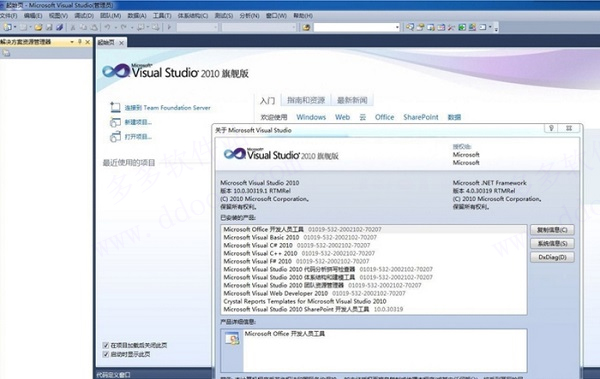
Task: Open the Toolbox via crossed-tools icon
Action: [451, 27]
